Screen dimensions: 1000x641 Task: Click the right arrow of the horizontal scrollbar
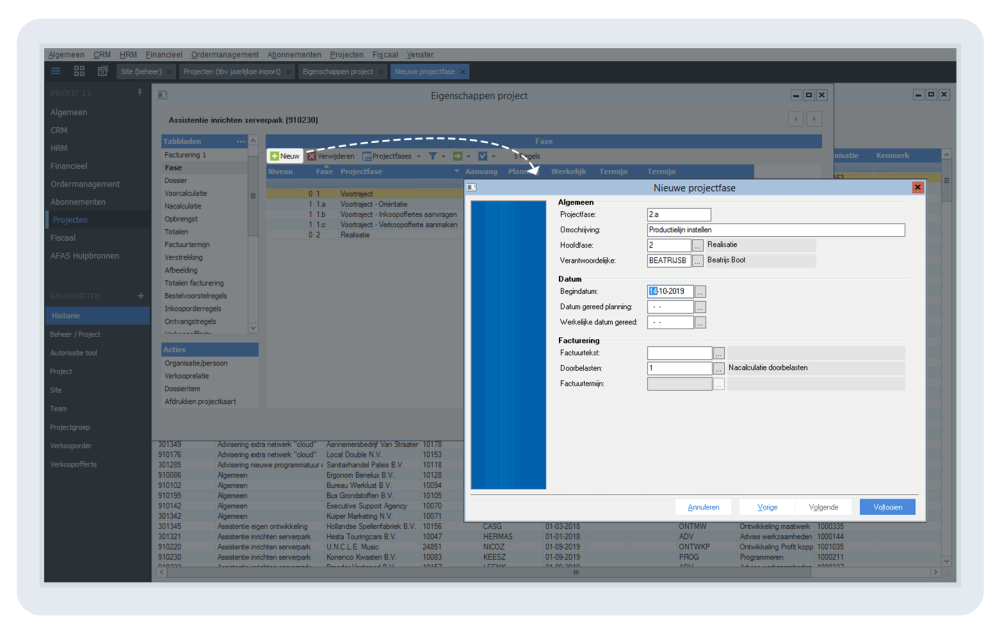point(936,572)
